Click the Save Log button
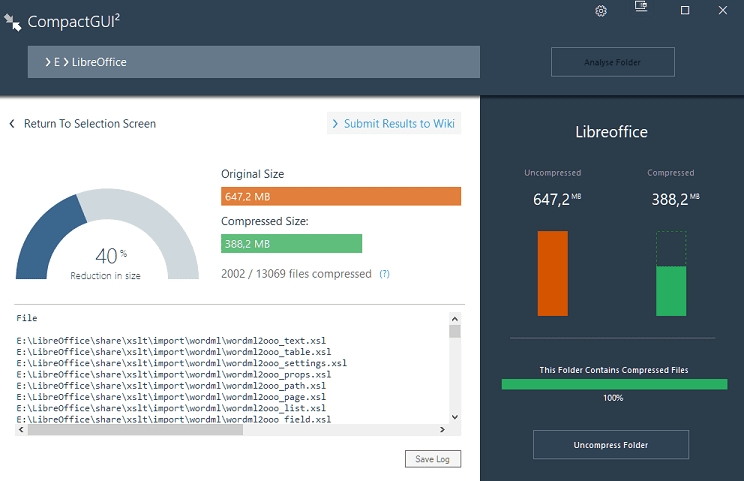The width and height of the screenshot is (744, 481). [x=433, y=459]
